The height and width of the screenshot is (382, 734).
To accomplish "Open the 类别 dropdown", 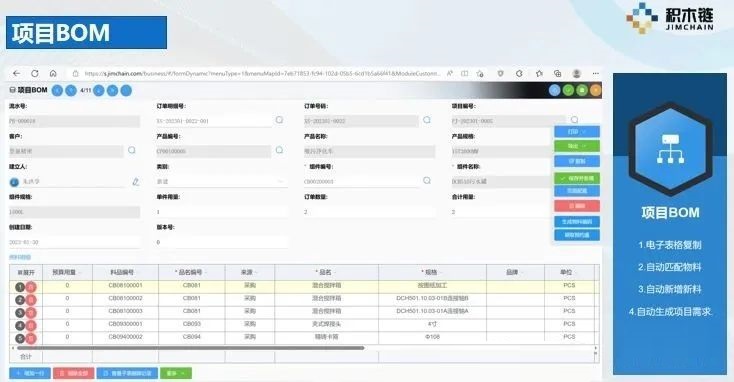I will pyautogui.click(x=221, y=181).
